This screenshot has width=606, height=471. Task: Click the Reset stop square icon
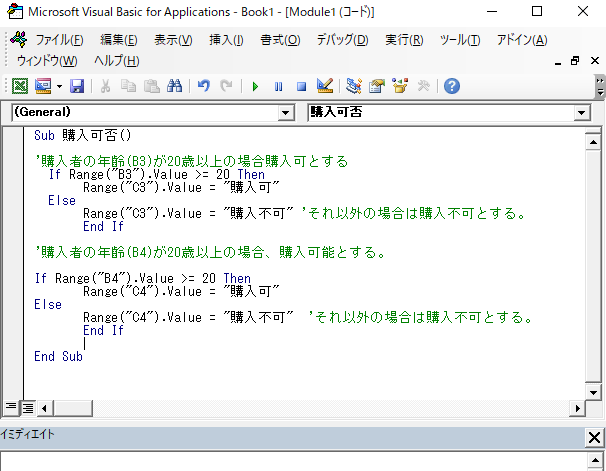point(301,86)
